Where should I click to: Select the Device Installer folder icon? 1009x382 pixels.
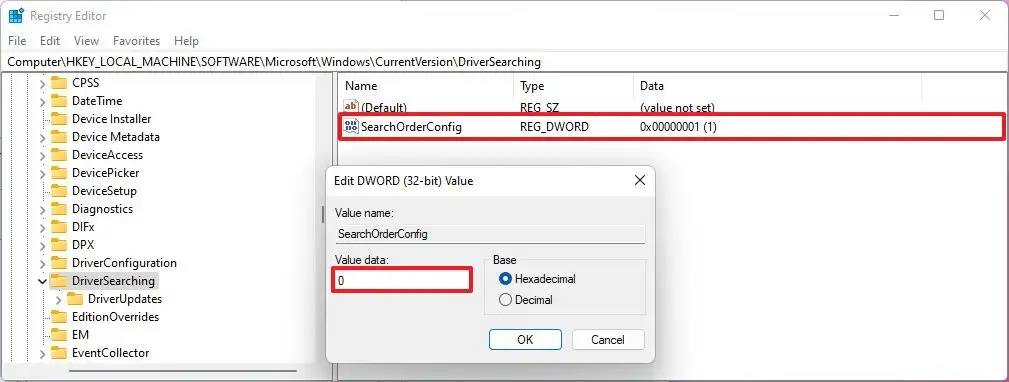pos(59,118)
